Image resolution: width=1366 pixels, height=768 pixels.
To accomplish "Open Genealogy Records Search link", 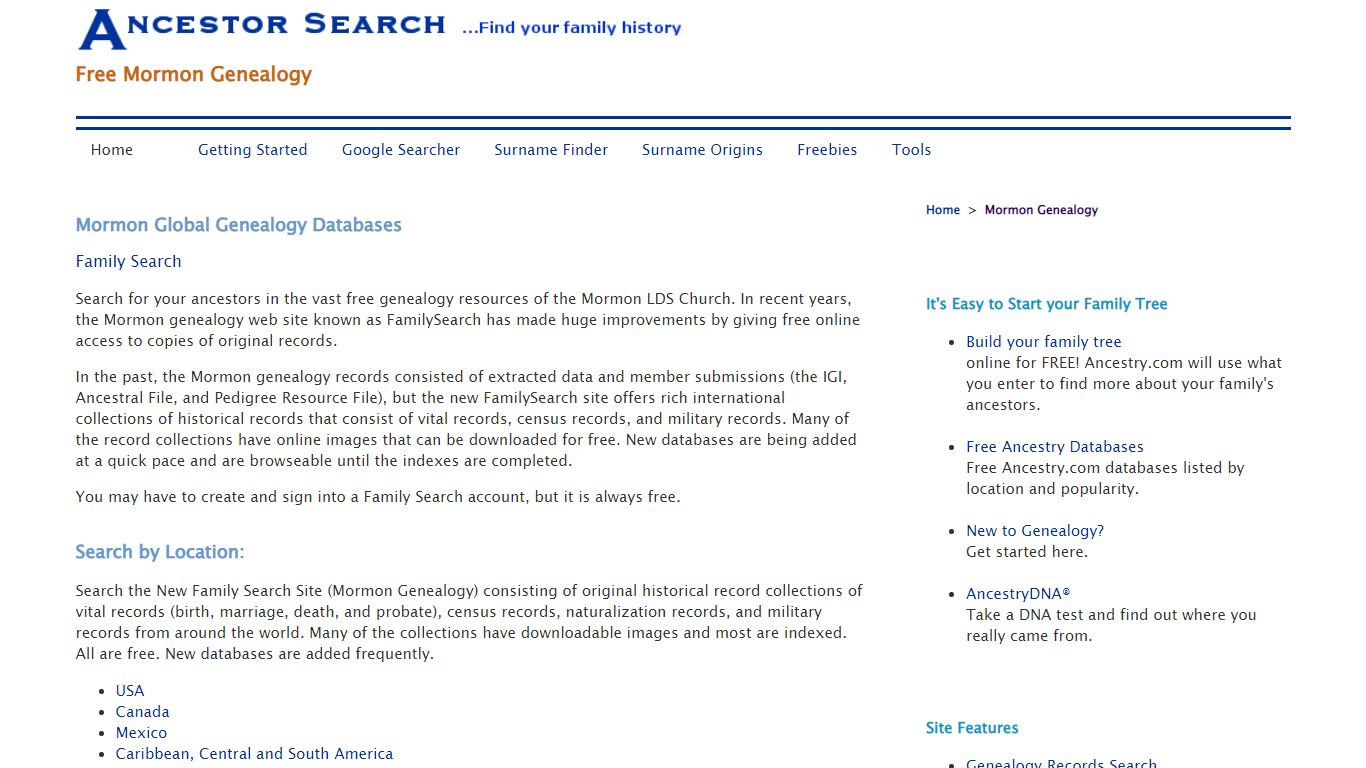I will (x=1061, y=763).
